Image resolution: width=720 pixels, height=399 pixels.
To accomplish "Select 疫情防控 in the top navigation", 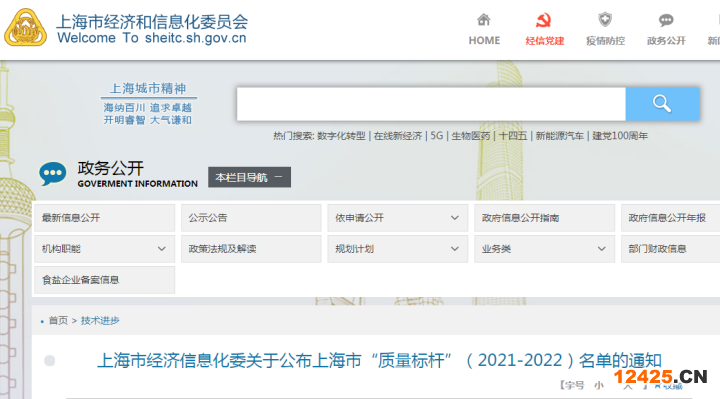I will 605,41.
